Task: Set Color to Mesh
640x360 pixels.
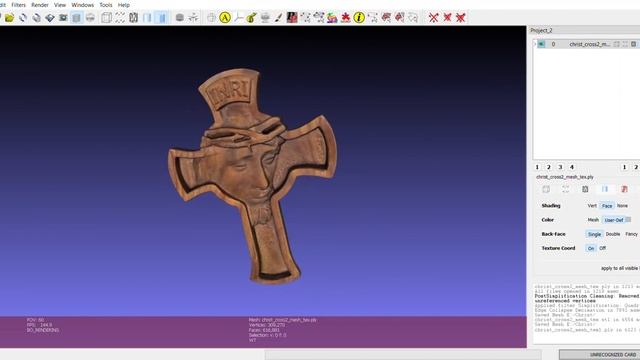Action: (593, 220)
